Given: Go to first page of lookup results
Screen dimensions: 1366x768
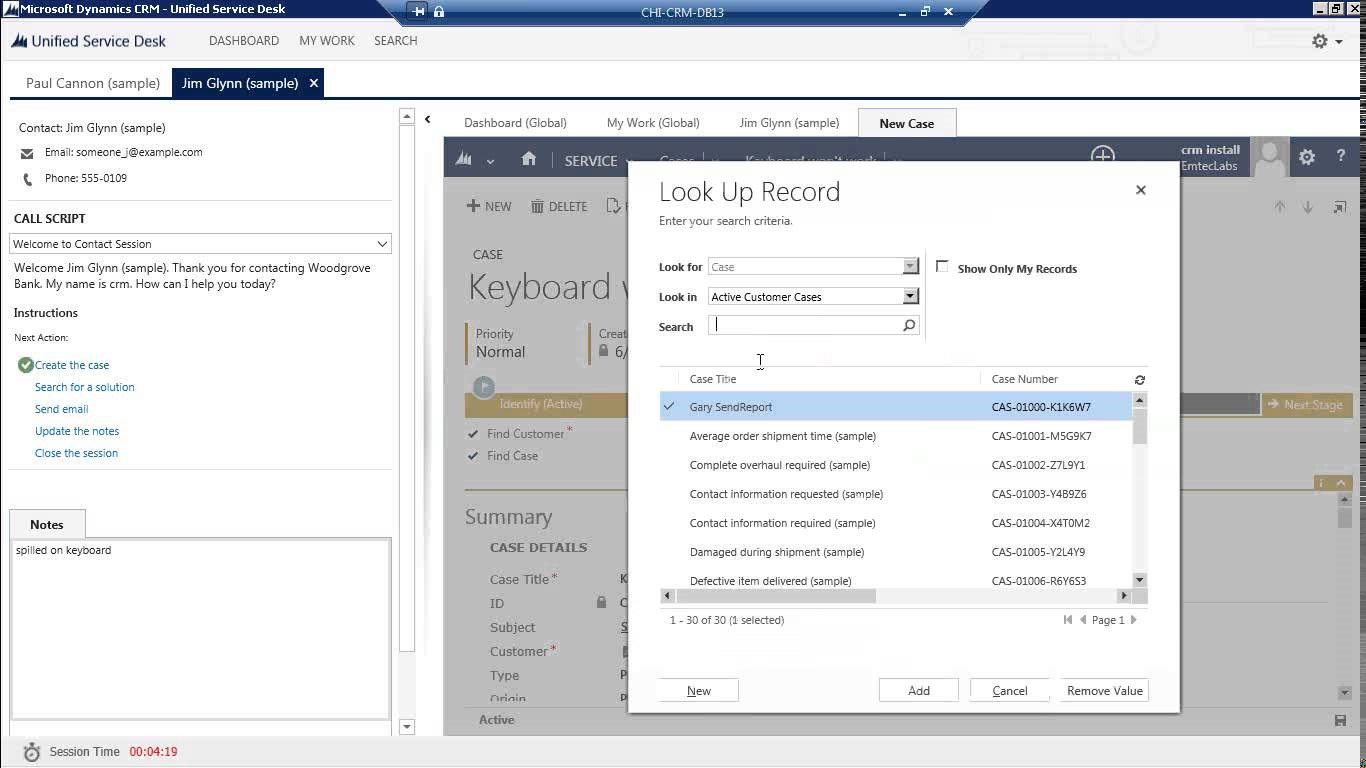Looking at the screenshot, I should pos(1069,620).
